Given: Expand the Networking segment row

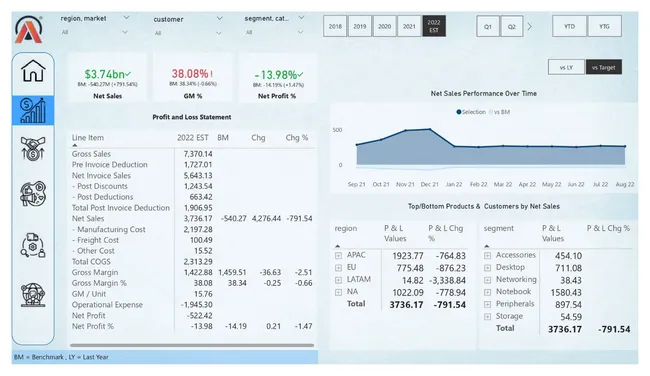Looking at the screenshot, I should (488, 280).
